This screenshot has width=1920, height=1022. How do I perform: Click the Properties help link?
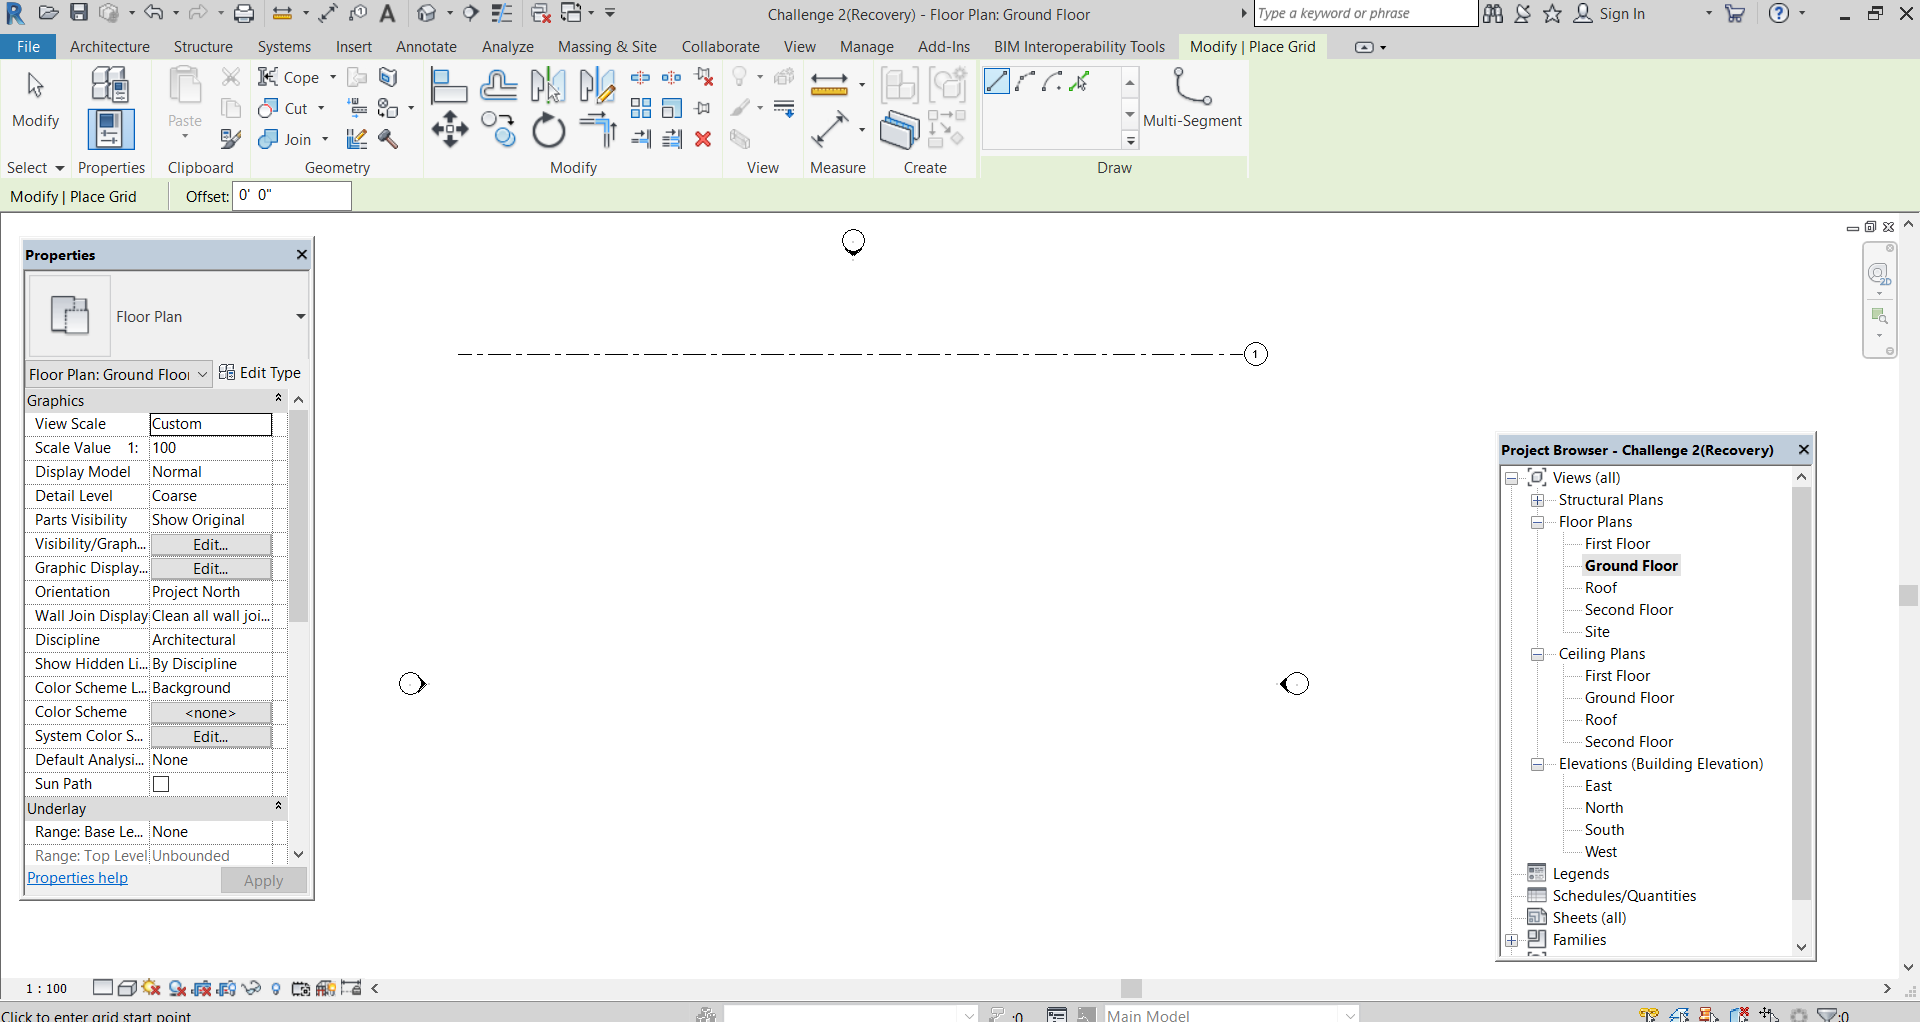coord(77,878)
